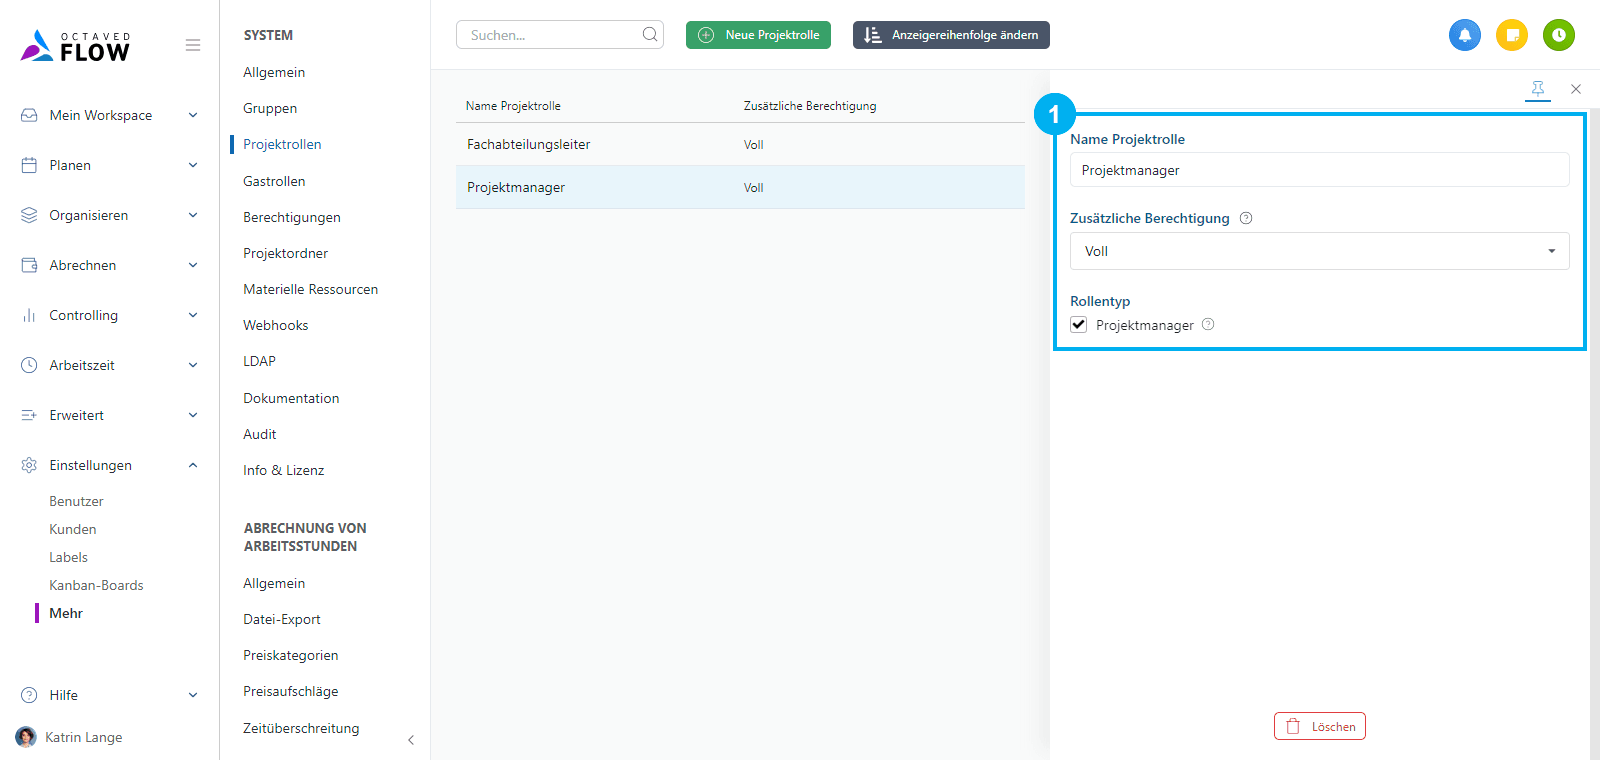Open the yellow notes icon

click(1511, 35)
